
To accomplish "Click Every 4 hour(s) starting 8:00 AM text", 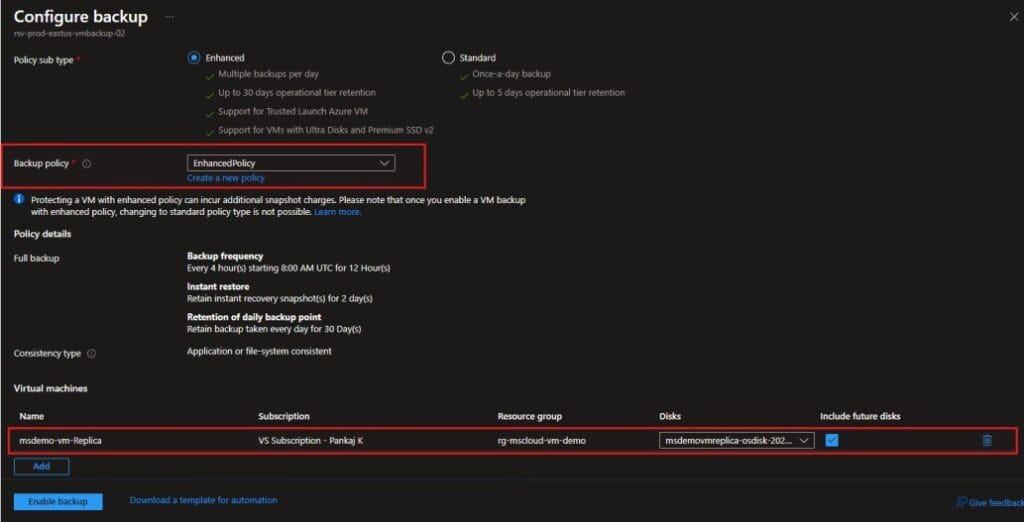I will tap(289, 268).
